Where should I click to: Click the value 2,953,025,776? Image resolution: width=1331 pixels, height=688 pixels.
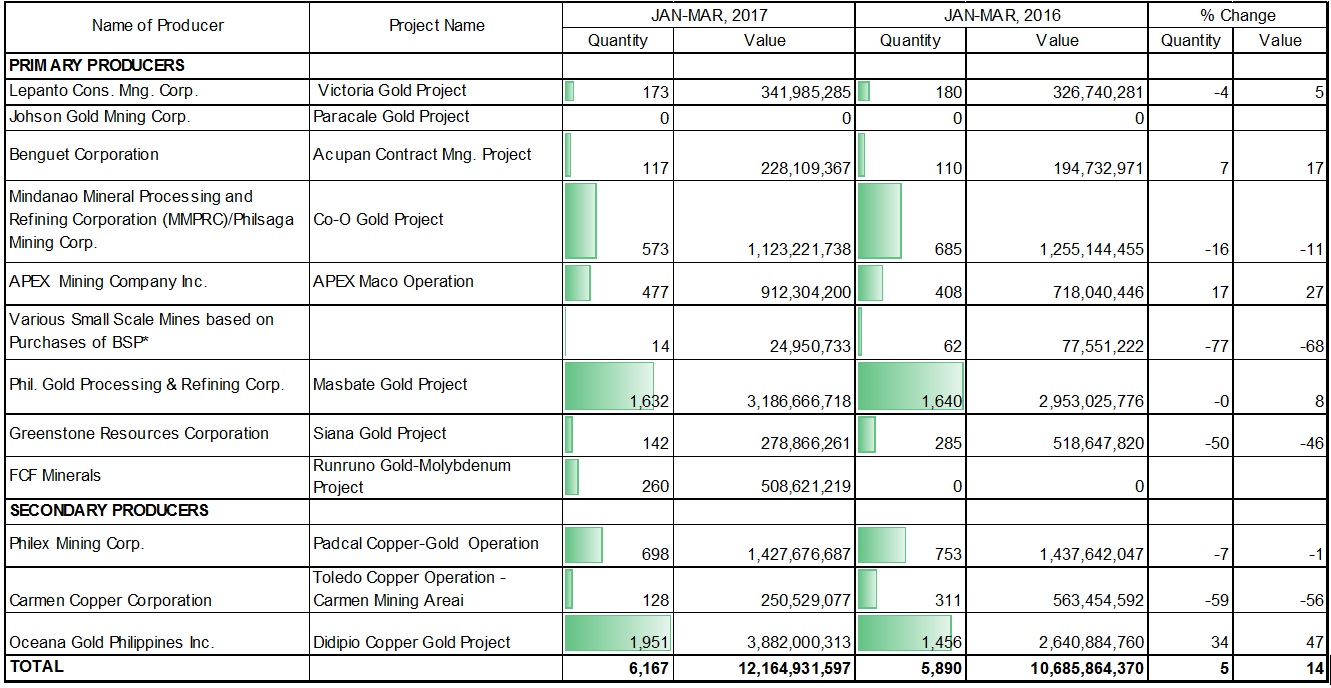(1092, 401)
